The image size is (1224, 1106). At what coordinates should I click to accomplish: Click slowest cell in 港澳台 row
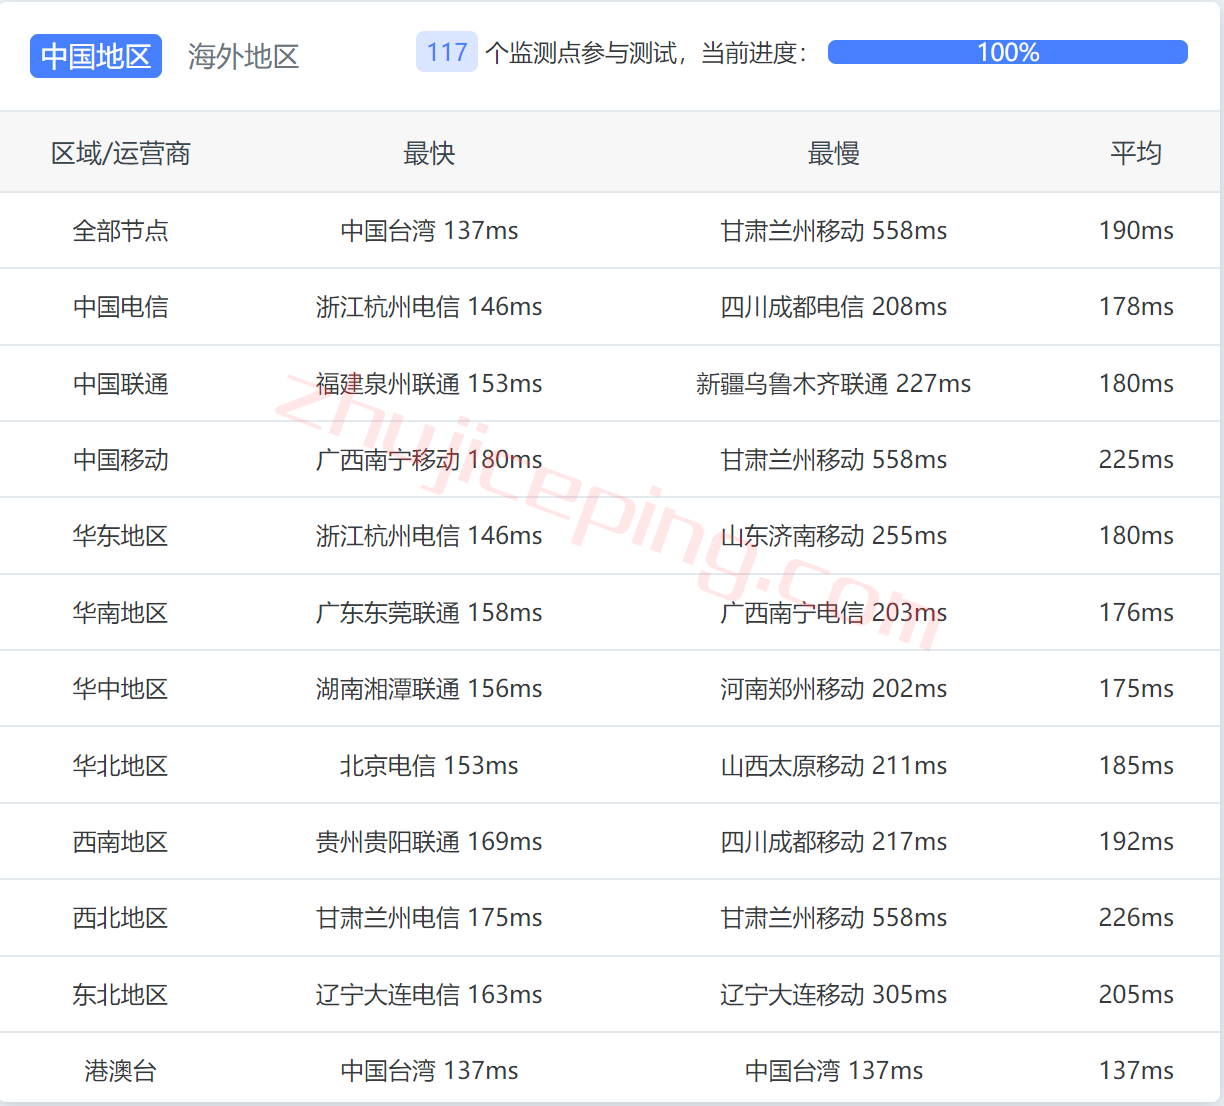tap(834, 1071)
